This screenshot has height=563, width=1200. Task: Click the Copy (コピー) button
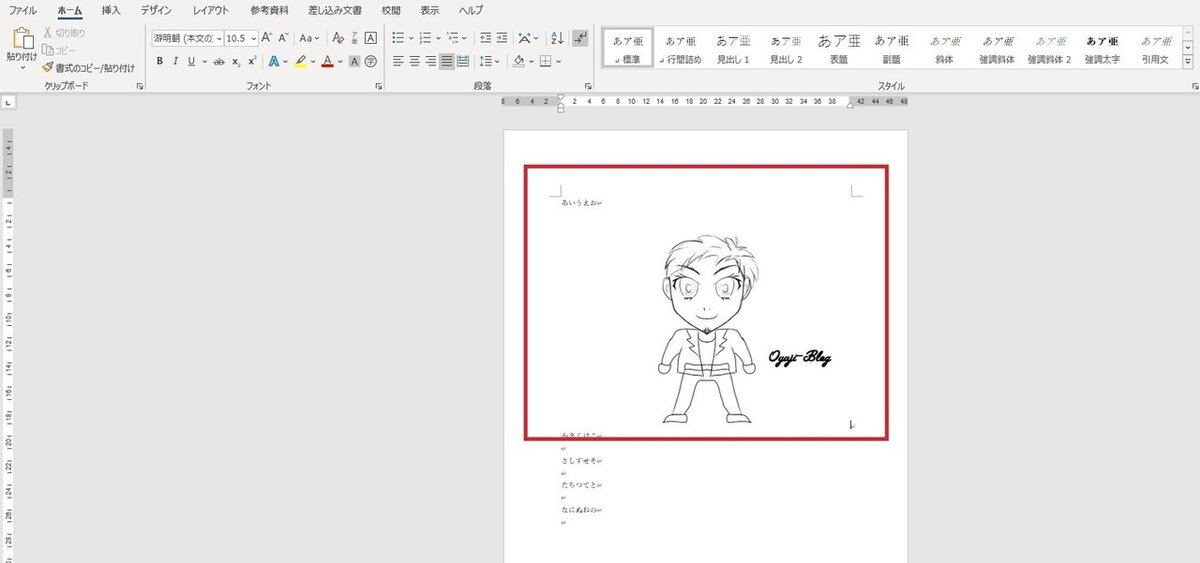(59, 50)
